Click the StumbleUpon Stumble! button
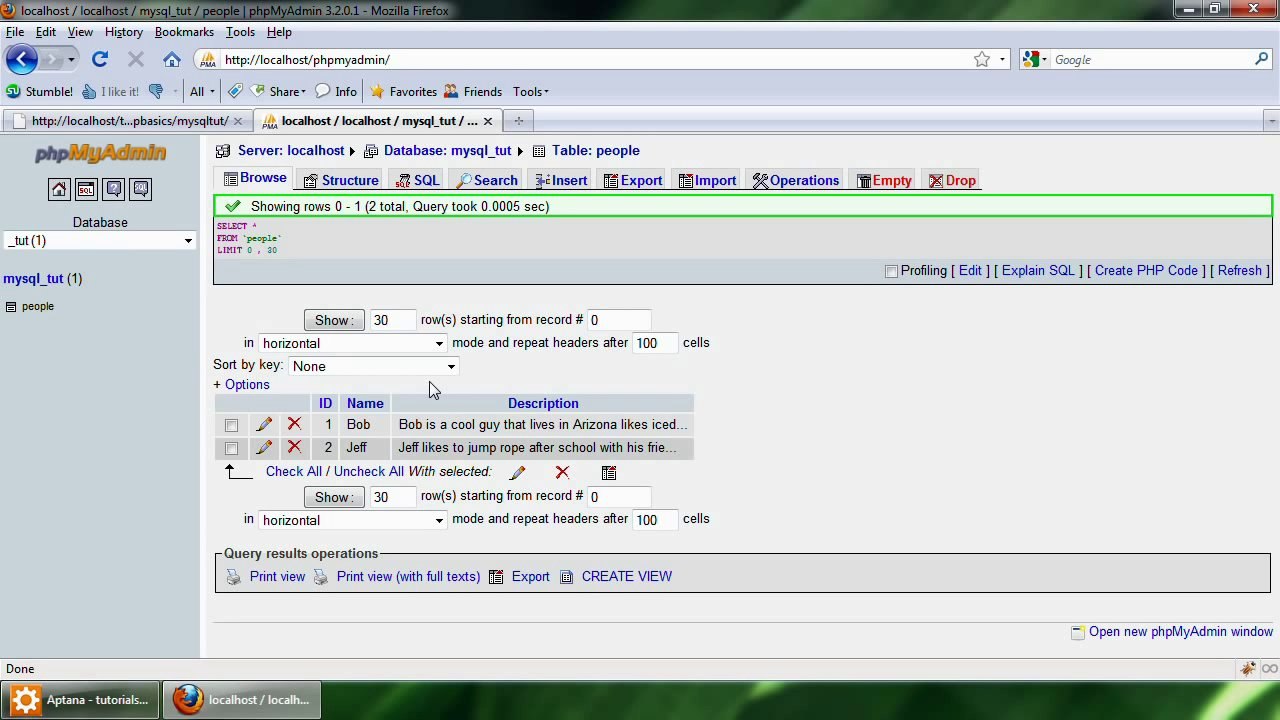Image resolution: width=1280 pixels, height=720 pixels. pos(38,92)
